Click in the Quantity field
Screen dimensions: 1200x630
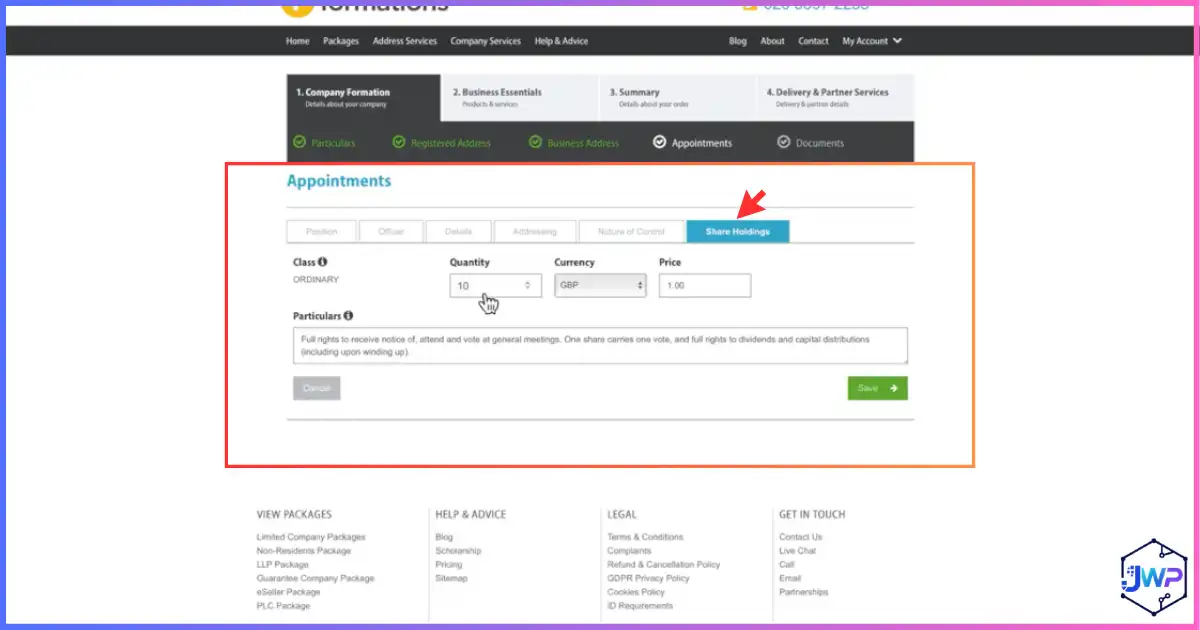coord(496,285)
